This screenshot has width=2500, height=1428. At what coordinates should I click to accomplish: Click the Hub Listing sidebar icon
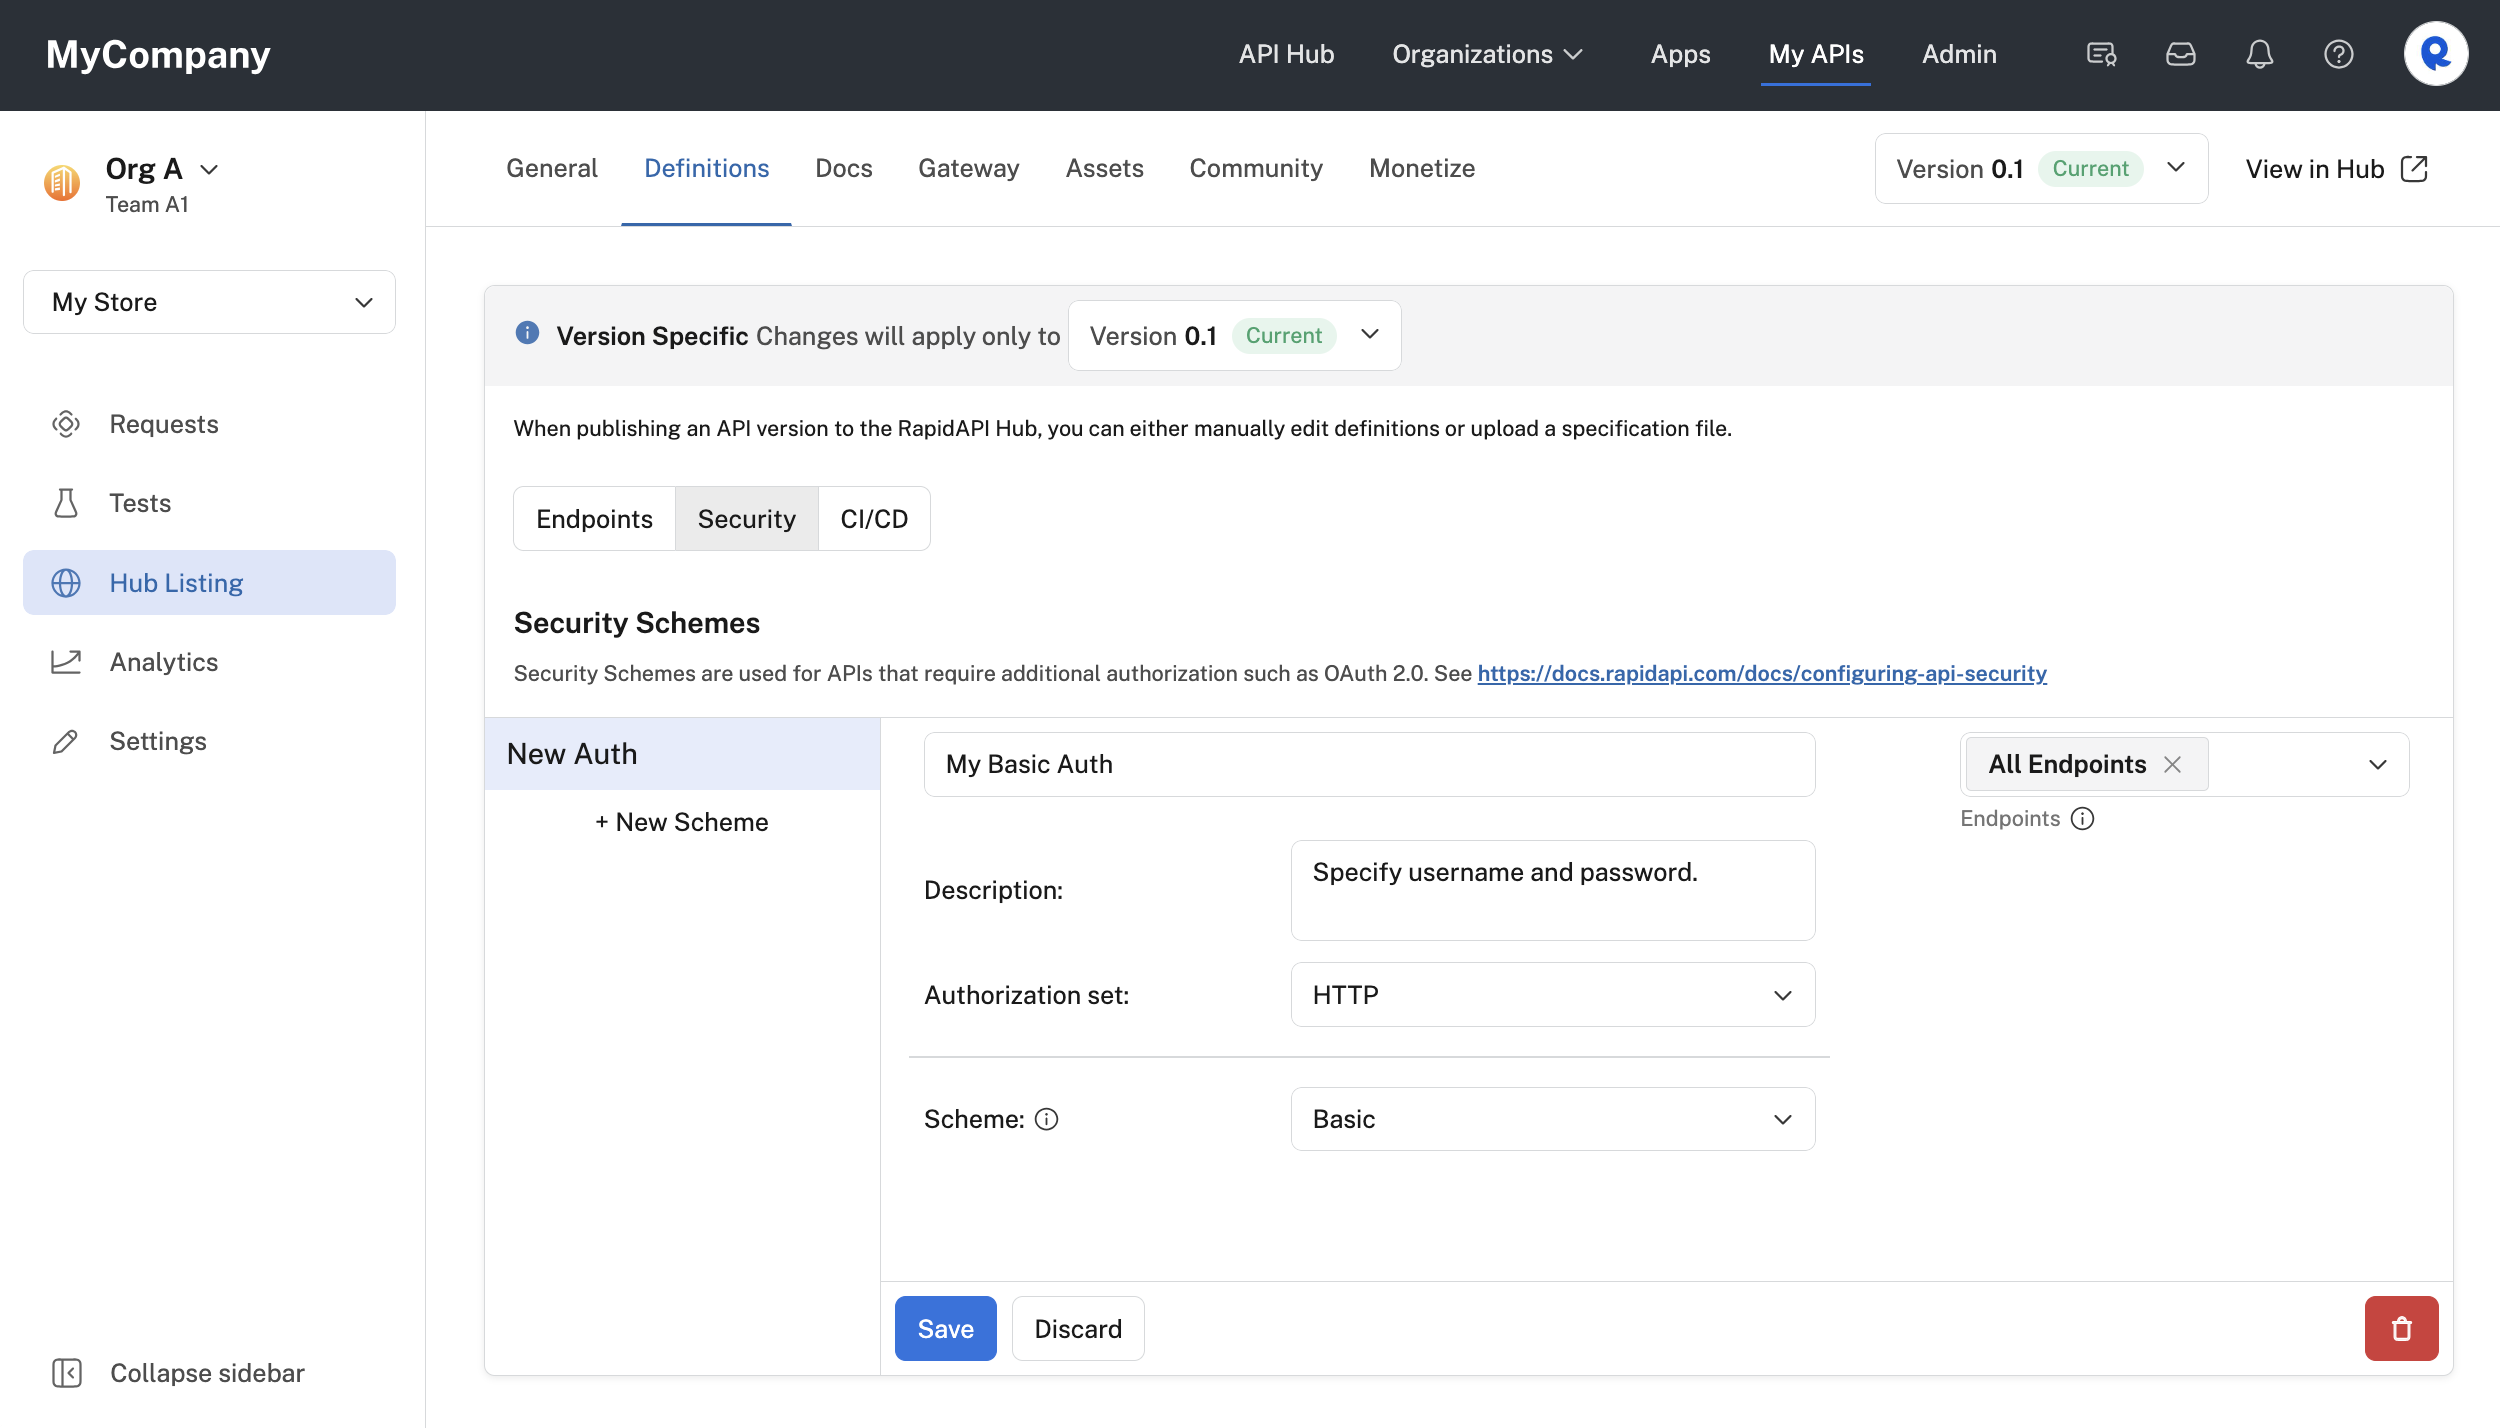65,582
